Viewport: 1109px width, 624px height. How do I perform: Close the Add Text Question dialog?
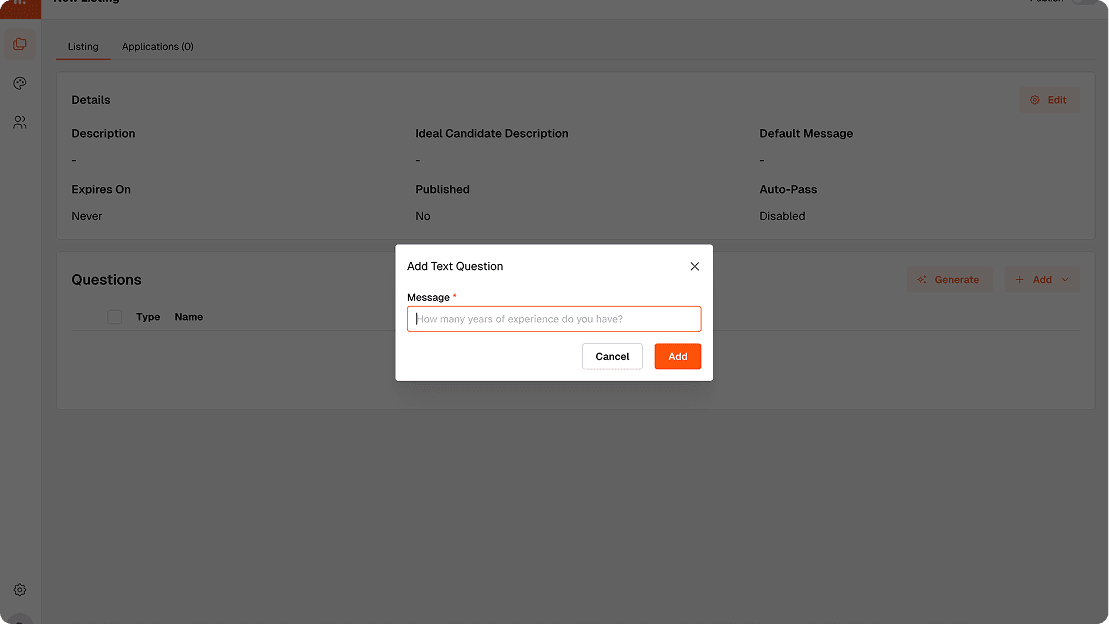[695, 266]
